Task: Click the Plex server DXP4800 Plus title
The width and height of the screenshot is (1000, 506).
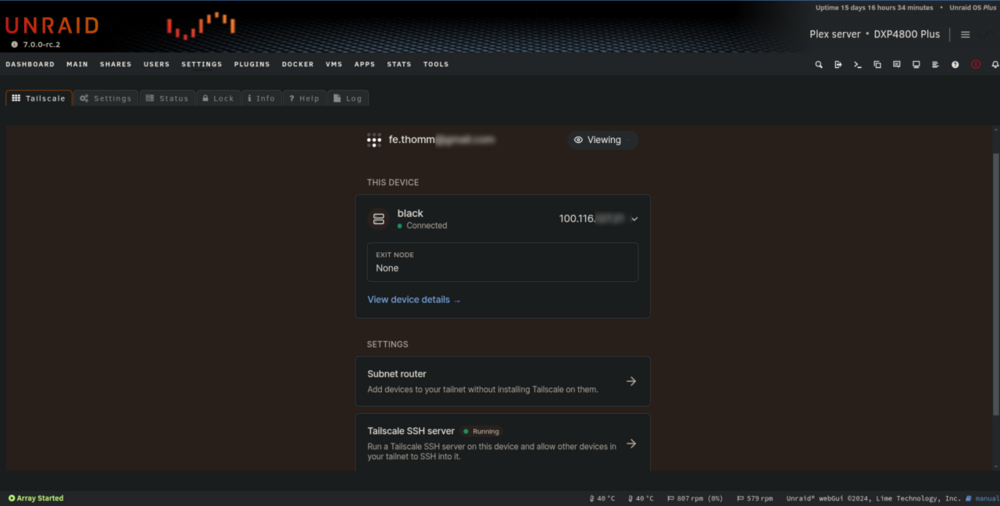Action: 874,34
